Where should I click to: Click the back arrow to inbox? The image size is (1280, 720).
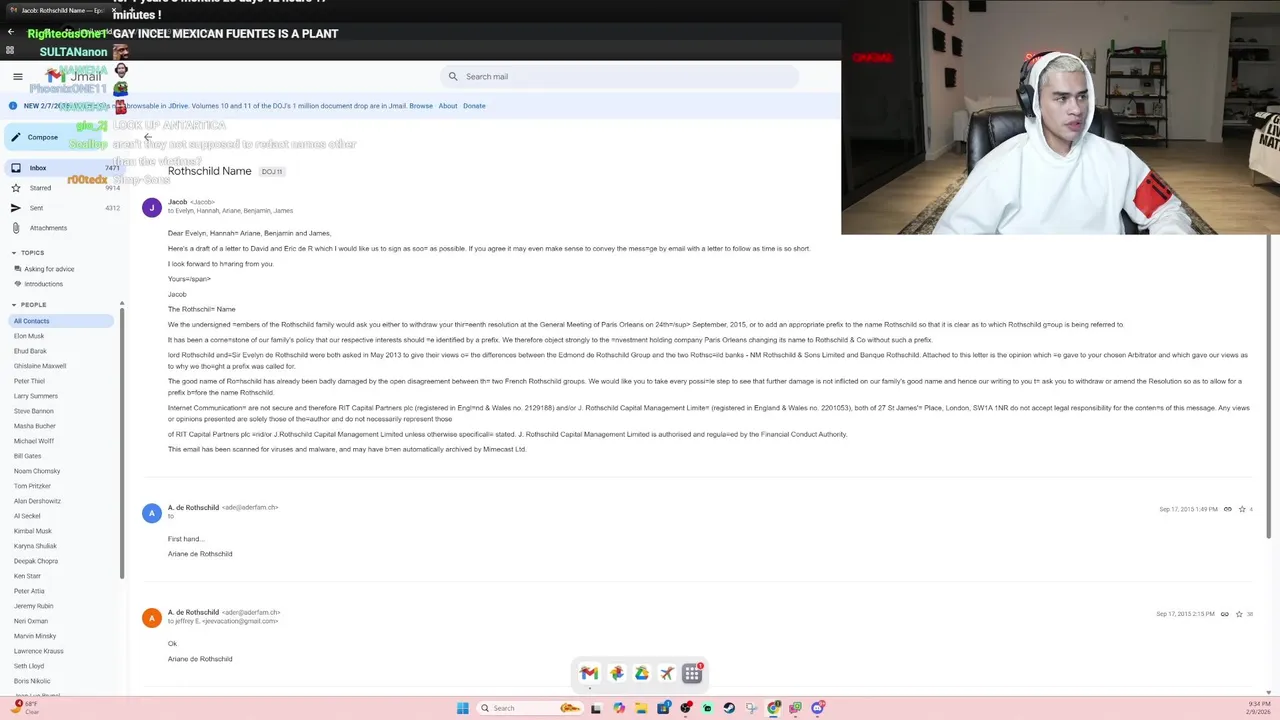(x=148, y=137)
